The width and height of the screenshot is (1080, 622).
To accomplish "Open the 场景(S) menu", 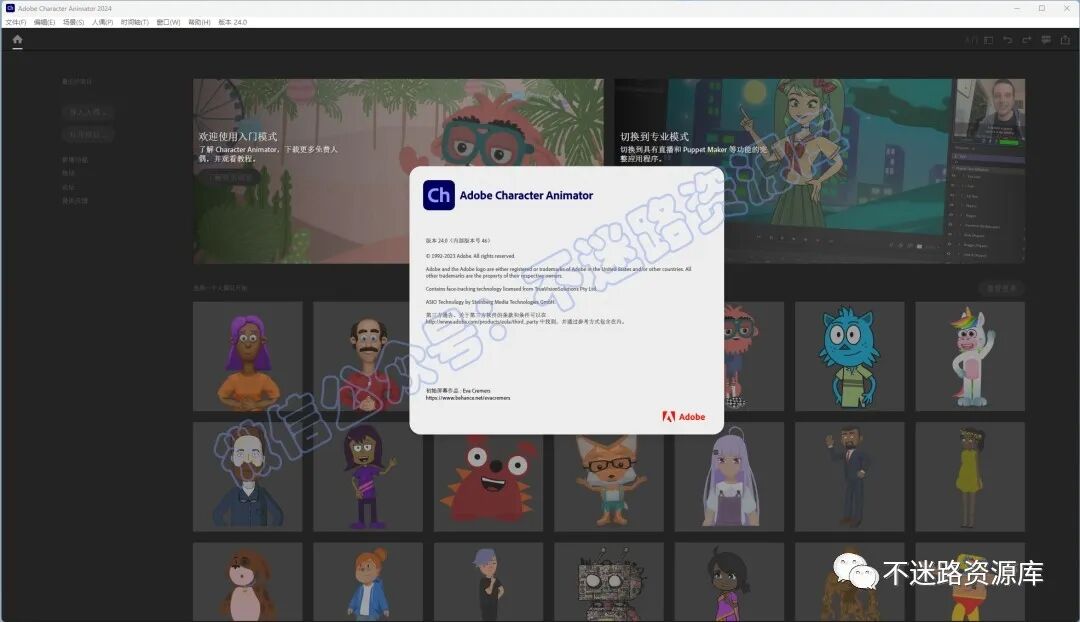I will point(73,22).
